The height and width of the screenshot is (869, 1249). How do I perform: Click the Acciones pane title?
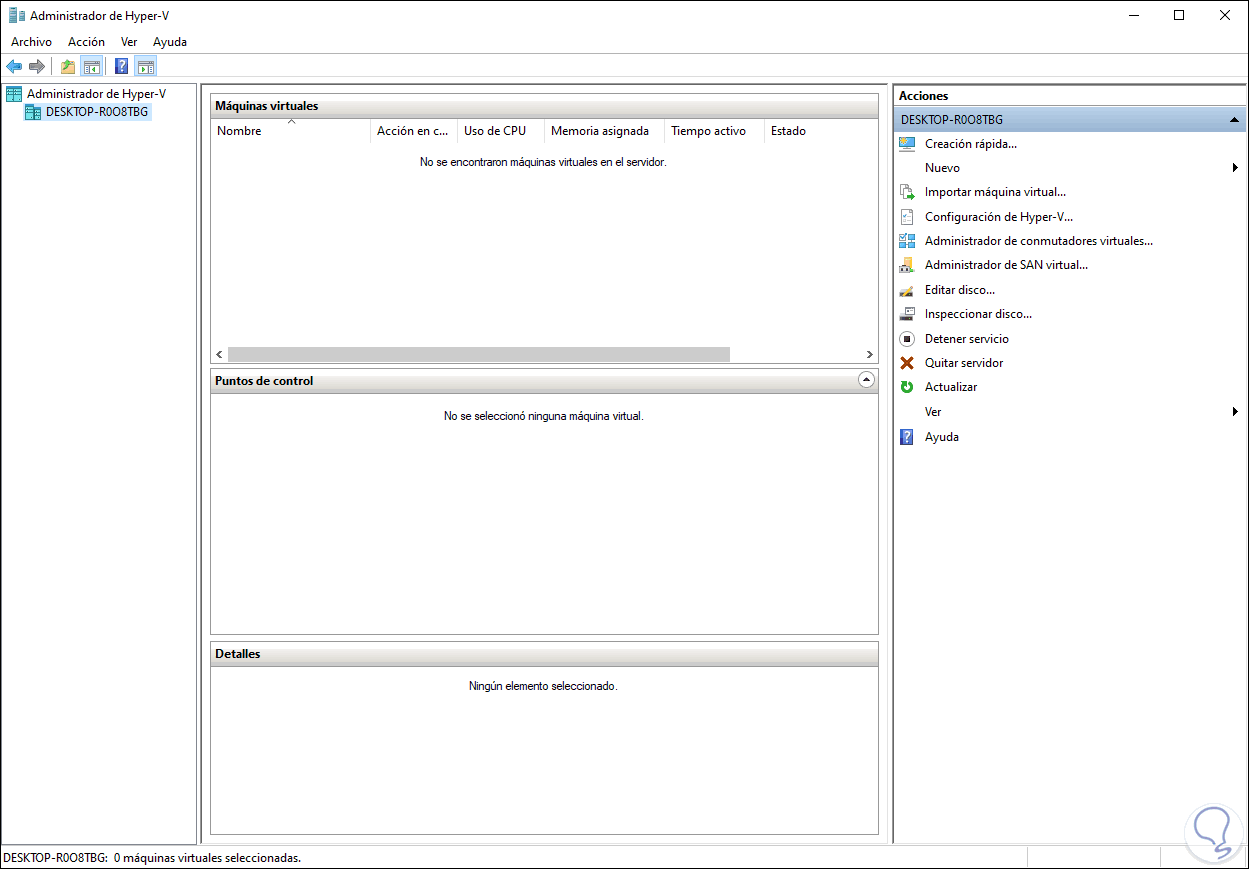pos(923,96)
